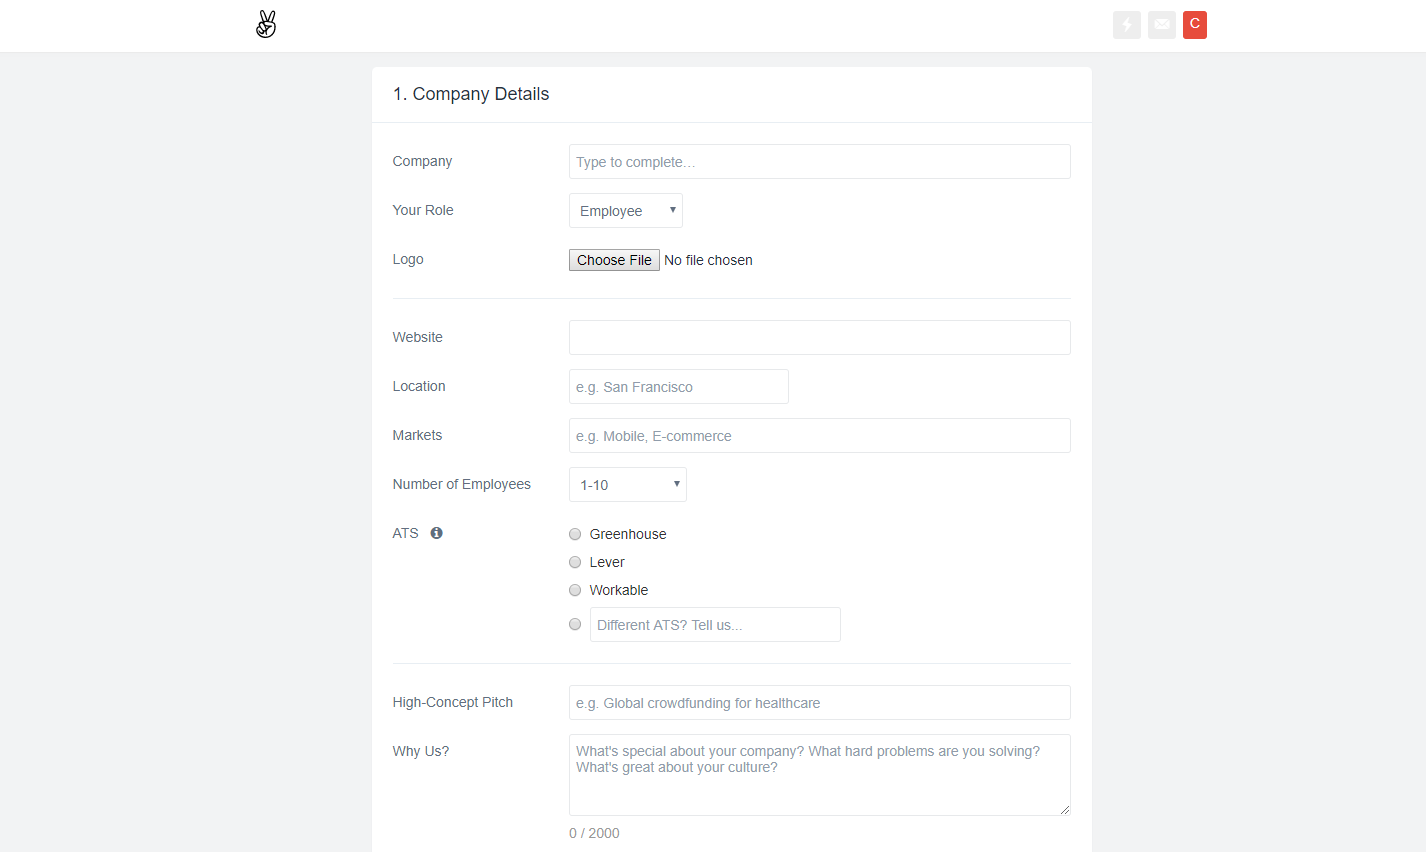Select the Lever ATS option

pyautogui.click(x=575, y=562)
